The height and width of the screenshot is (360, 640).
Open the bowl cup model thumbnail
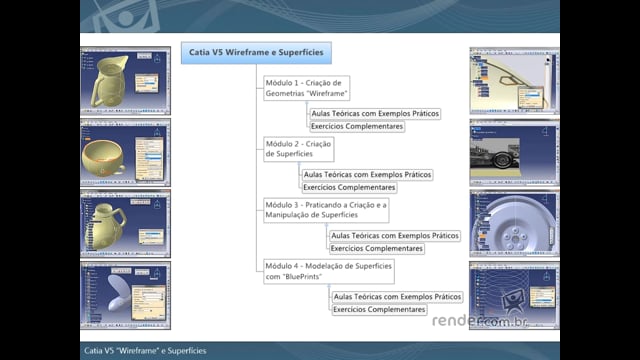(125, 153)
